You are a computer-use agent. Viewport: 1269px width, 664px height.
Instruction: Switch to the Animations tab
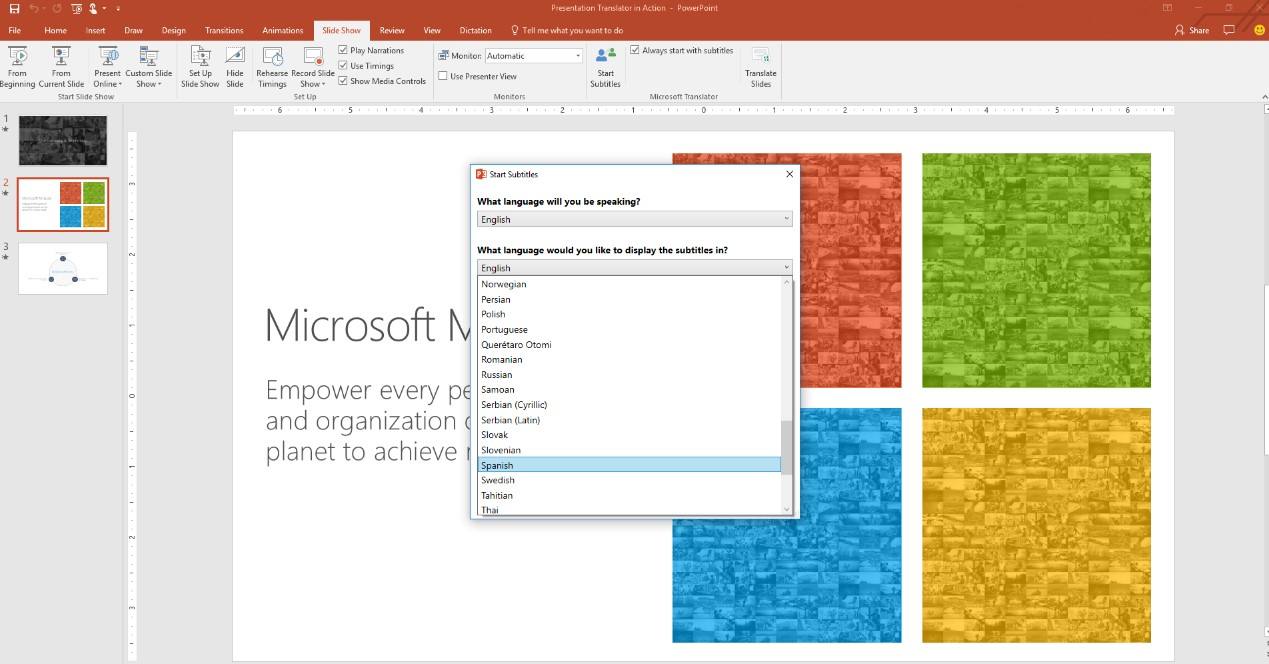pyautogui.click(x=282, y=30)
